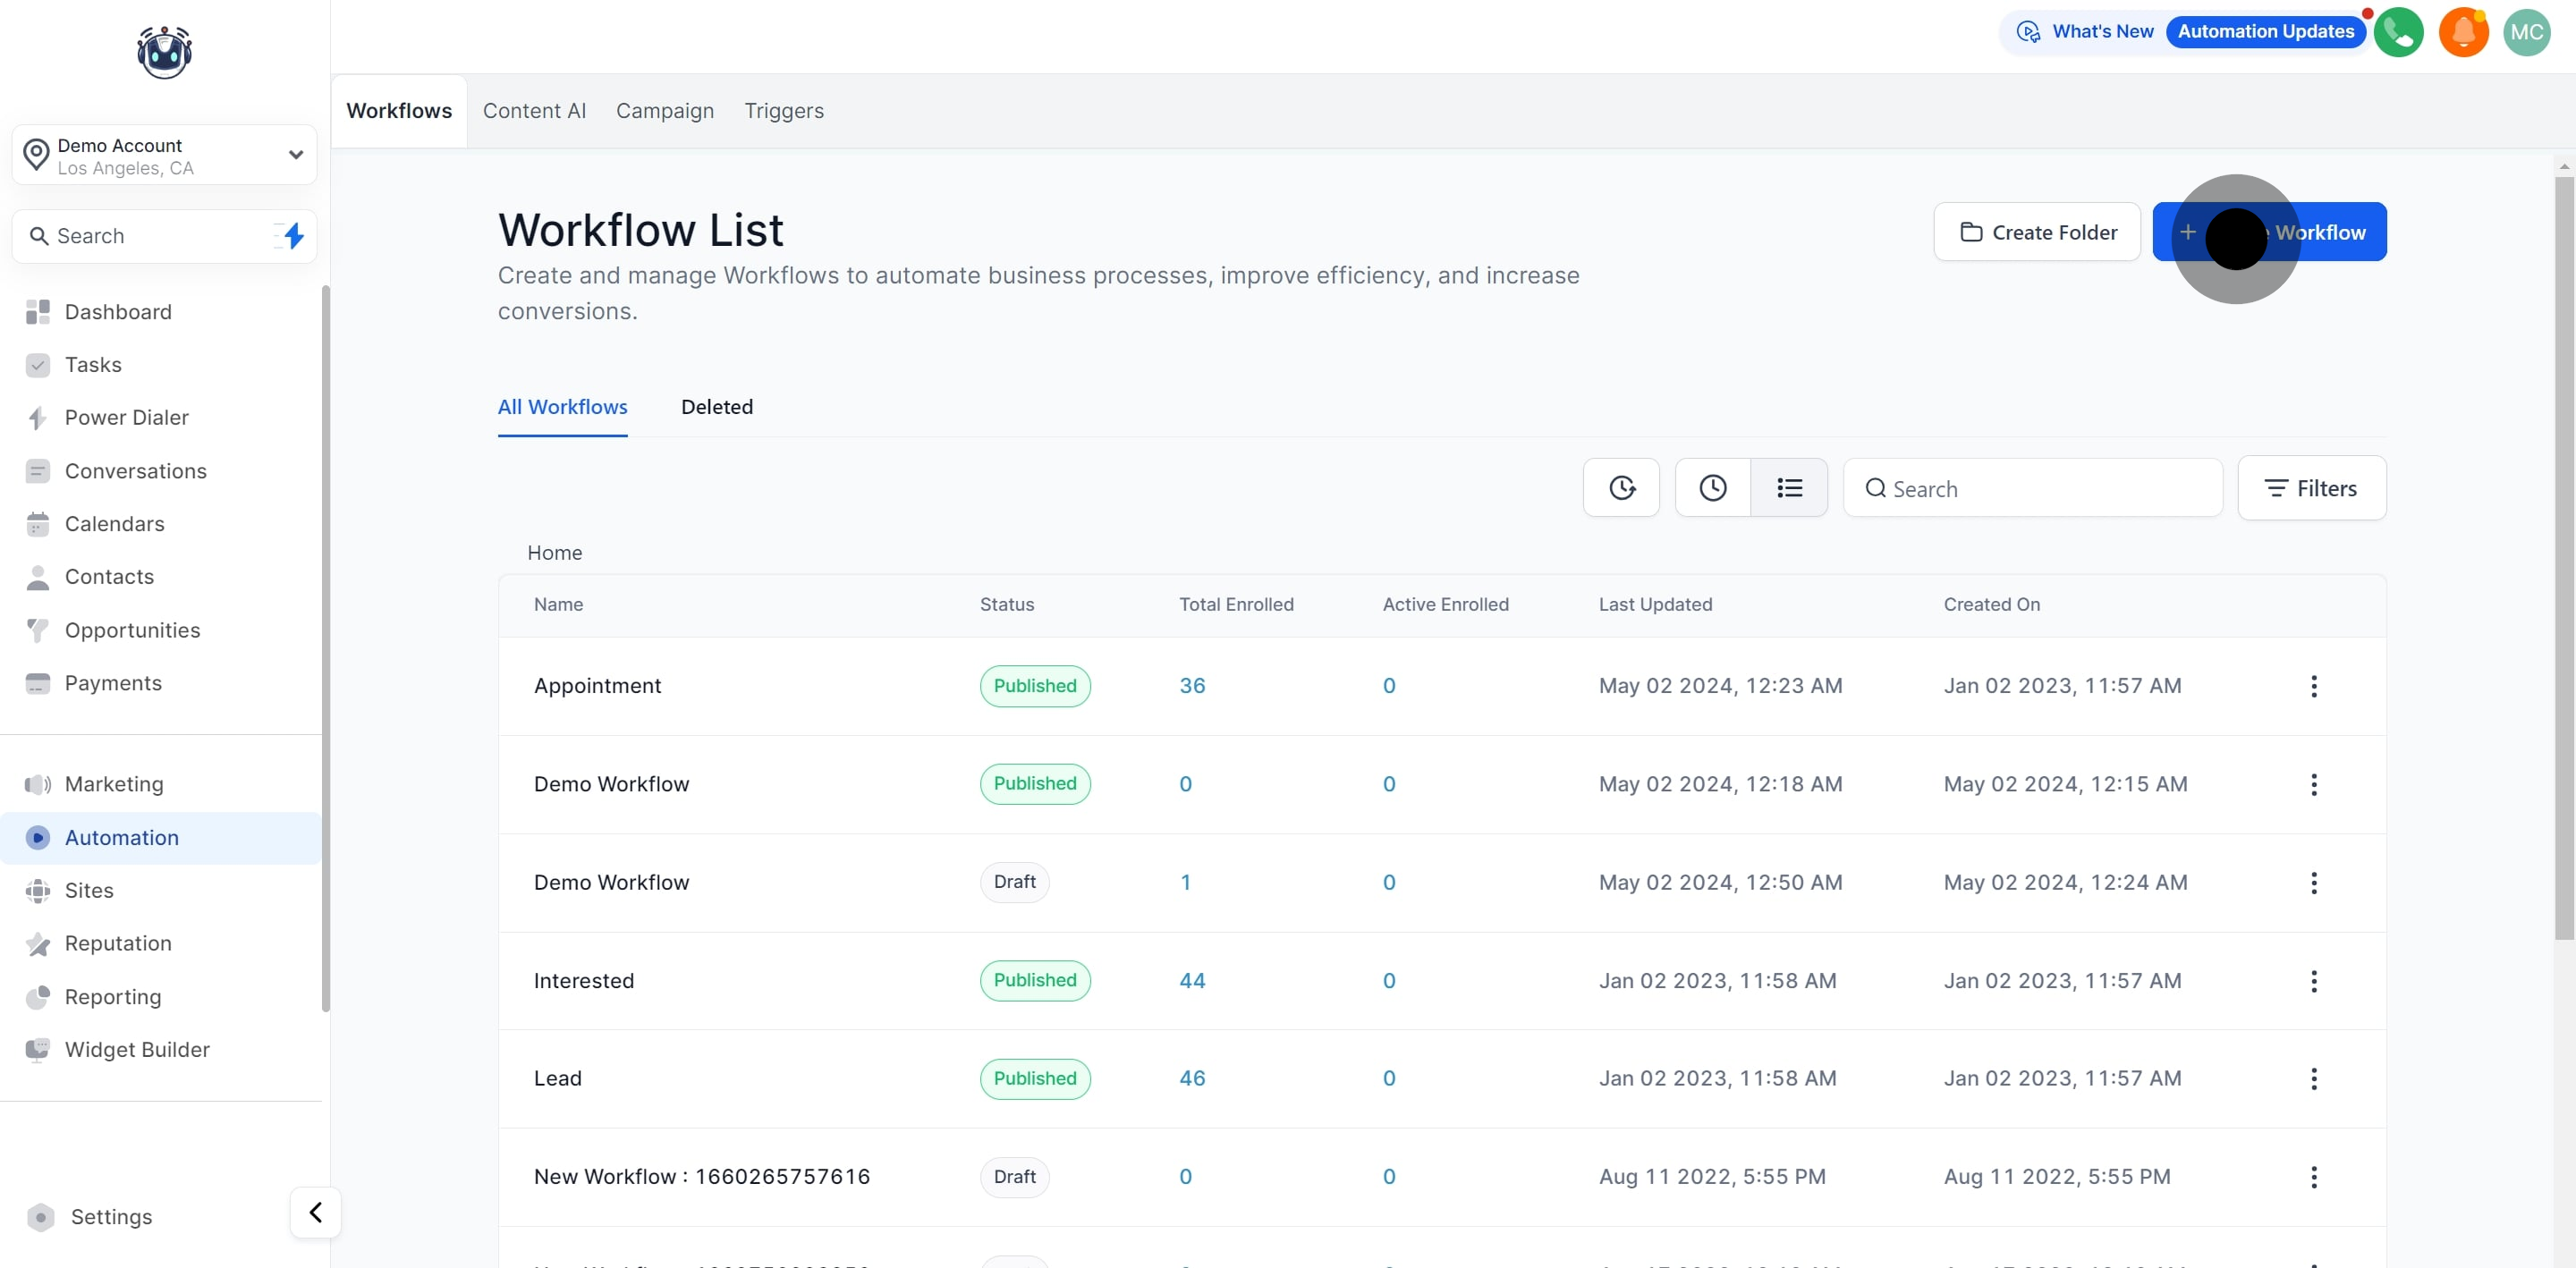The width and height of the screenshot is (2576, 1268).
Task: Open the Contacts sidebar icon
Action: [x=37, y=576]
